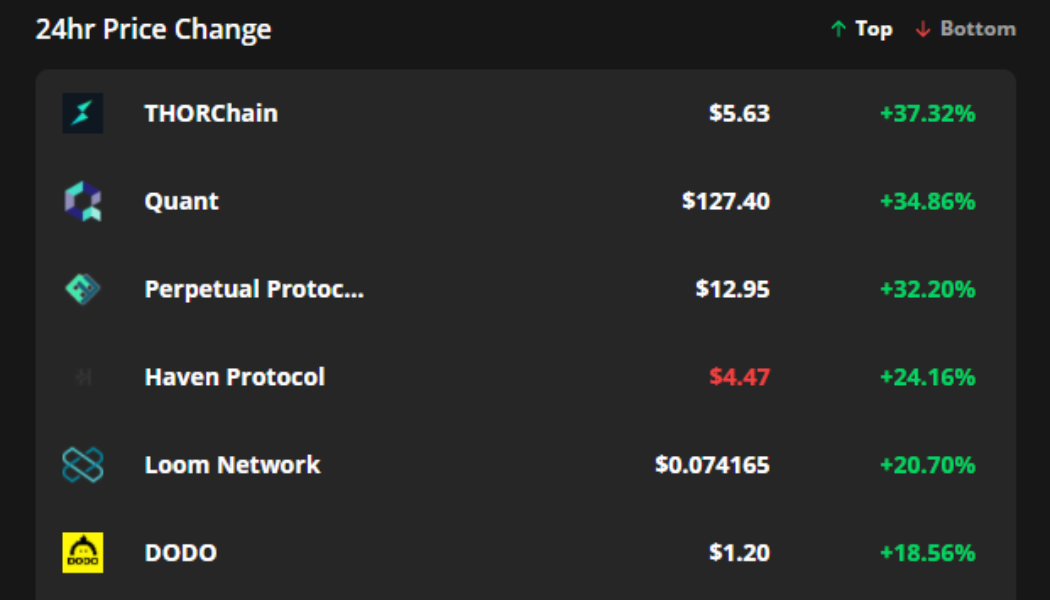This screenshot has height=600, width=1050.
Task: Click the Quant coin logo icon
Action: 83,201
